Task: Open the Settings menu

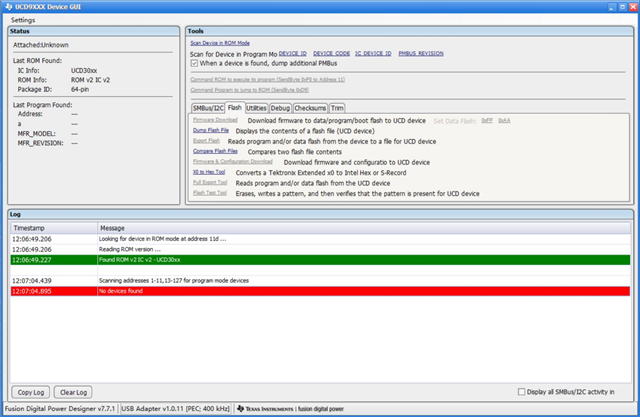Action: 23,20
